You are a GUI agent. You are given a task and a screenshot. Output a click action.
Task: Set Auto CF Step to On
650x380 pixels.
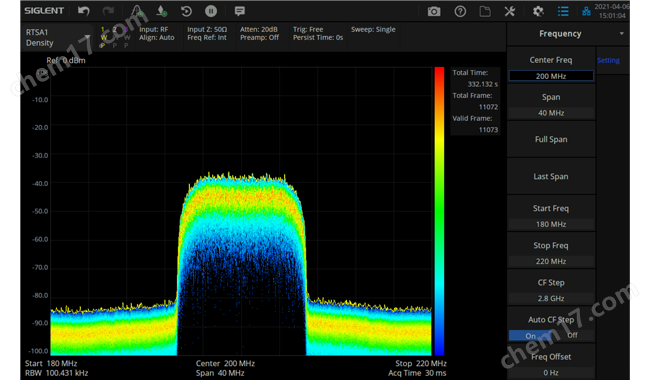531,336
